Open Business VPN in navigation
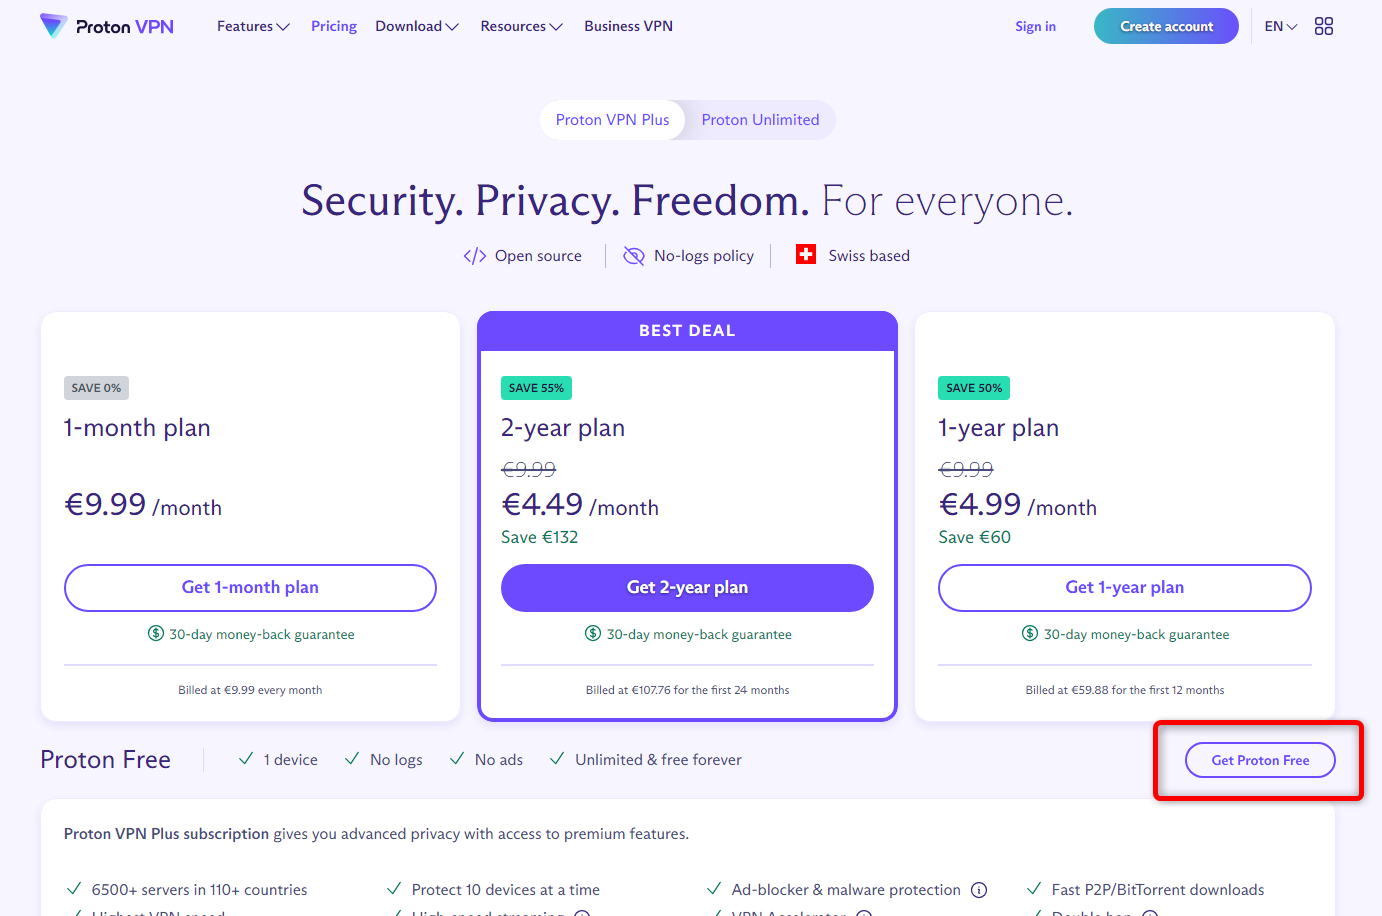The width and height of the screenshot is (1382, 916). (628, 26)
